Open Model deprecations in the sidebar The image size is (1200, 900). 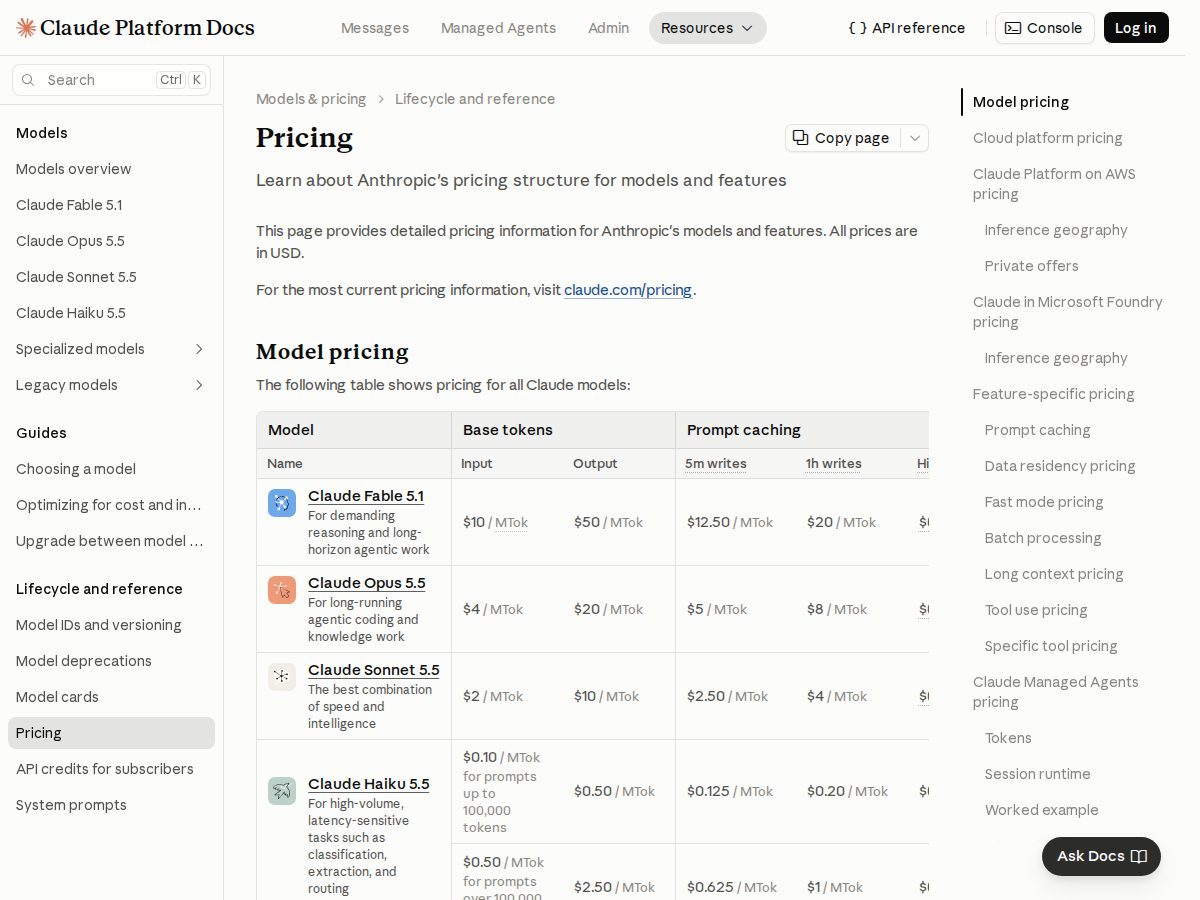pos(111,661)
